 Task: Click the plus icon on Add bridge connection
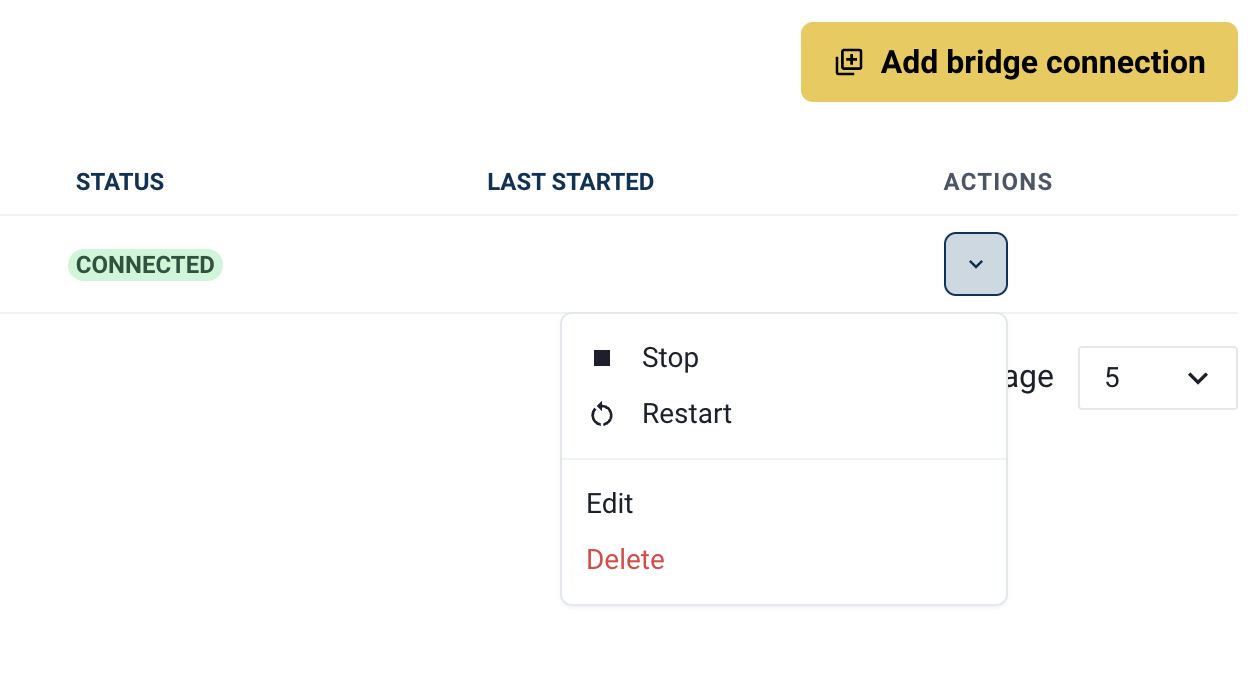[x=849, y=62]
